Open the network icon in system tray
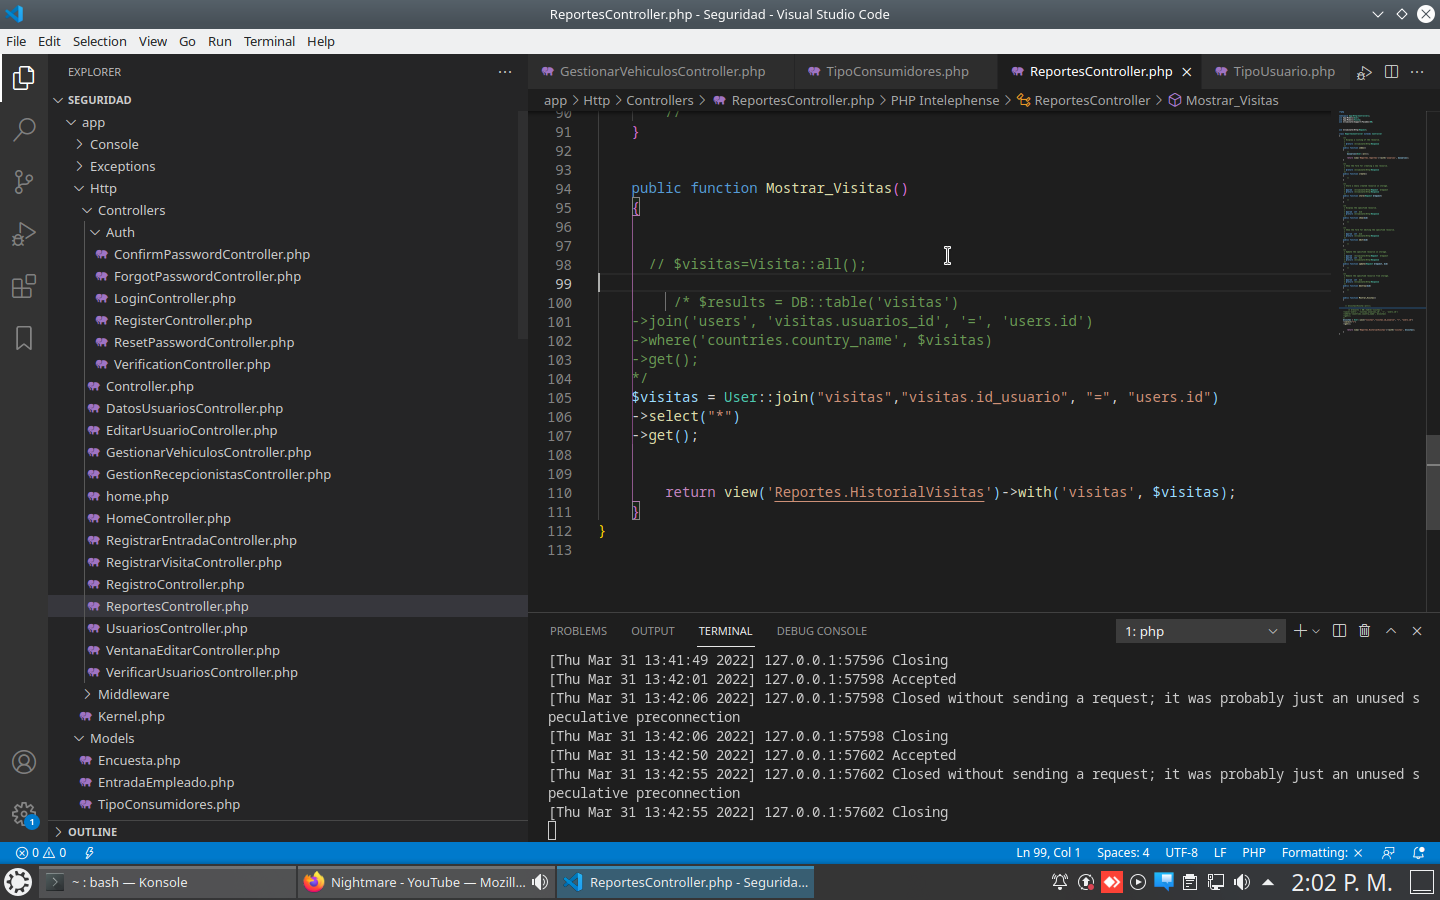Screen dimensions: 1440x900 tap(1216, 882)
